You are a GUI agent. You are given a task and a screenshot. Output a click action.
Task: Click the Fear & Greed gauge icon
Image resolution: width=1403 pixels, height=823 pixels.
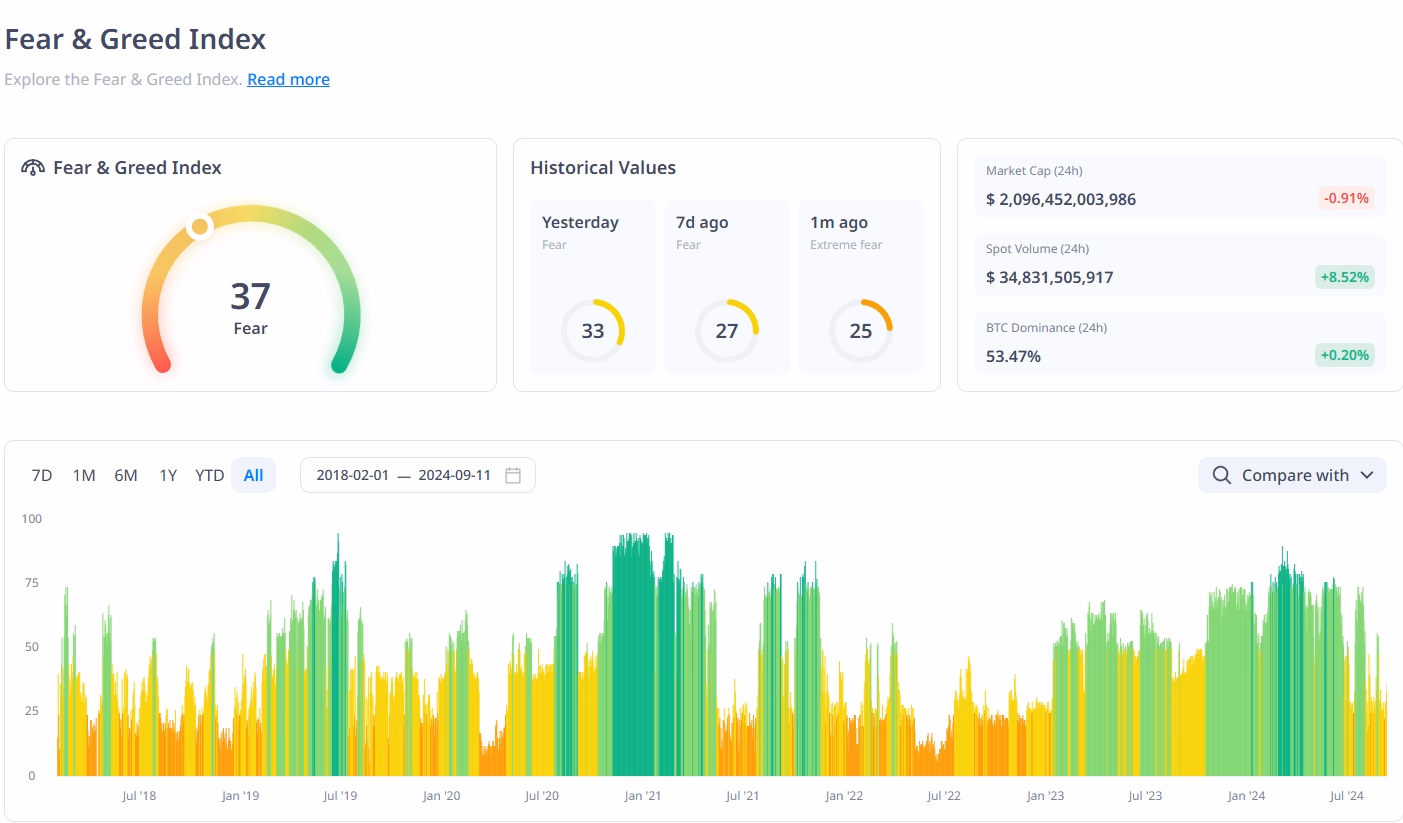31,168
